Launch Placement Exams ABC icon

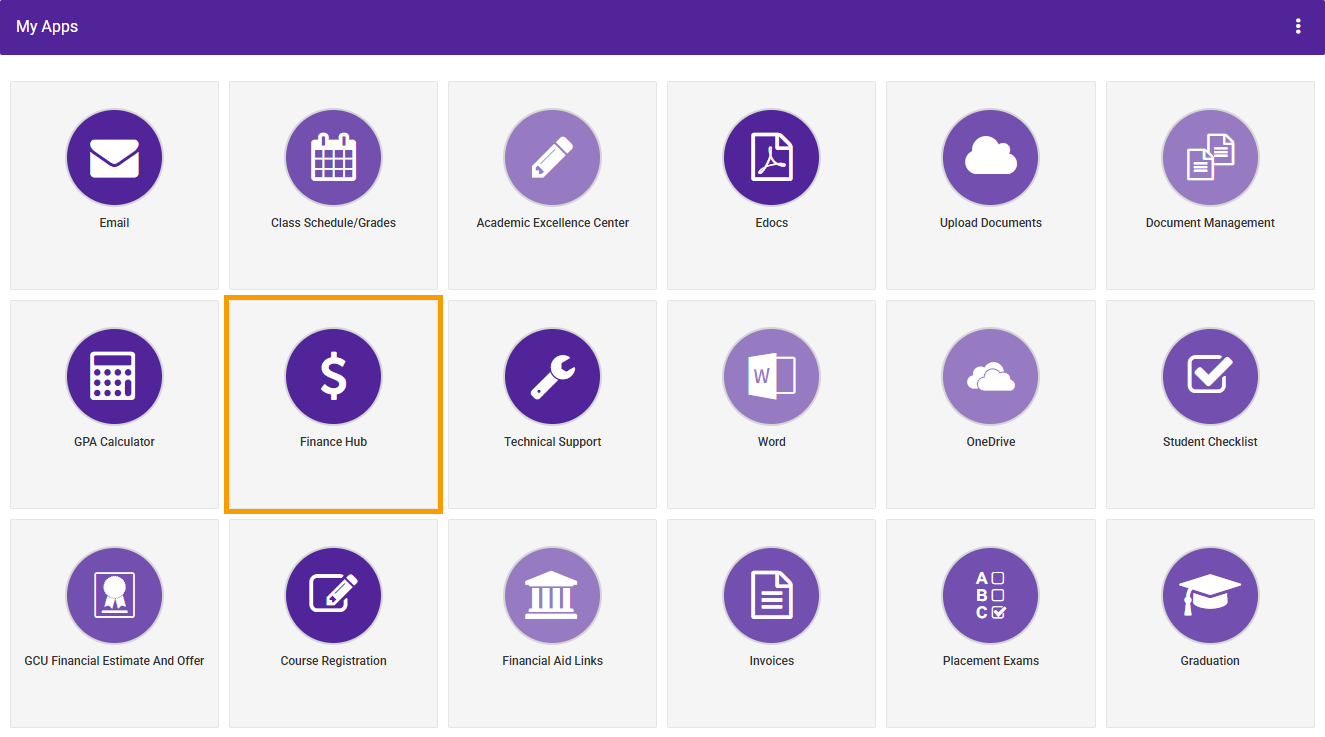click(x=990, y=596)
